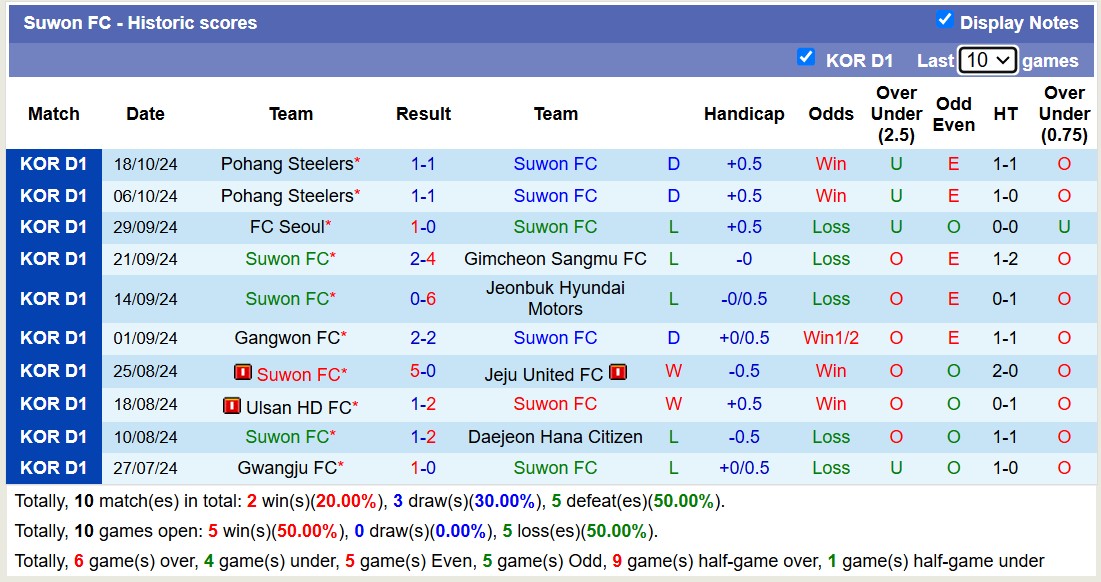Click the Handicap column header
The image size is (1101, 582).
click(x=743, y=114)
